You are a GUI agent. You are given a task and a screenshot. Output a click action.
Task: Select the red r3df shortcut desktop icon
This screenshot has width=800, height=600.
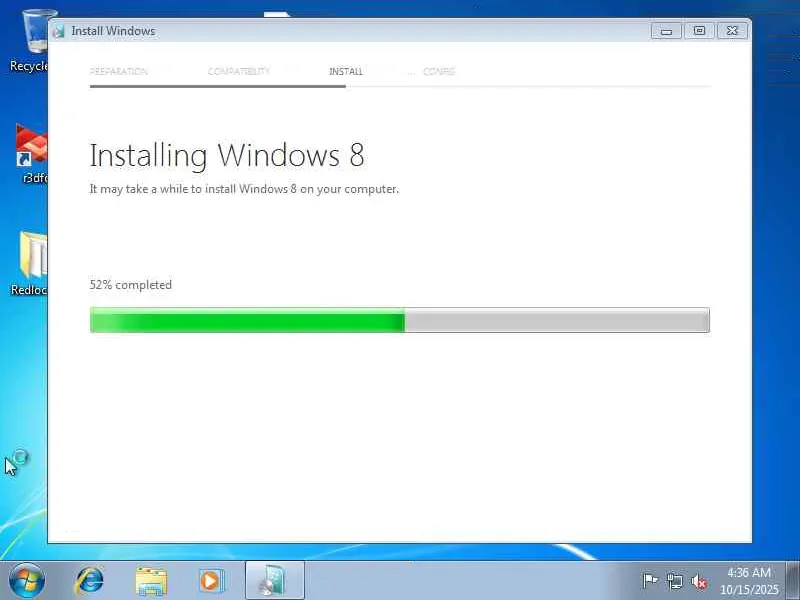click(32, 153)
